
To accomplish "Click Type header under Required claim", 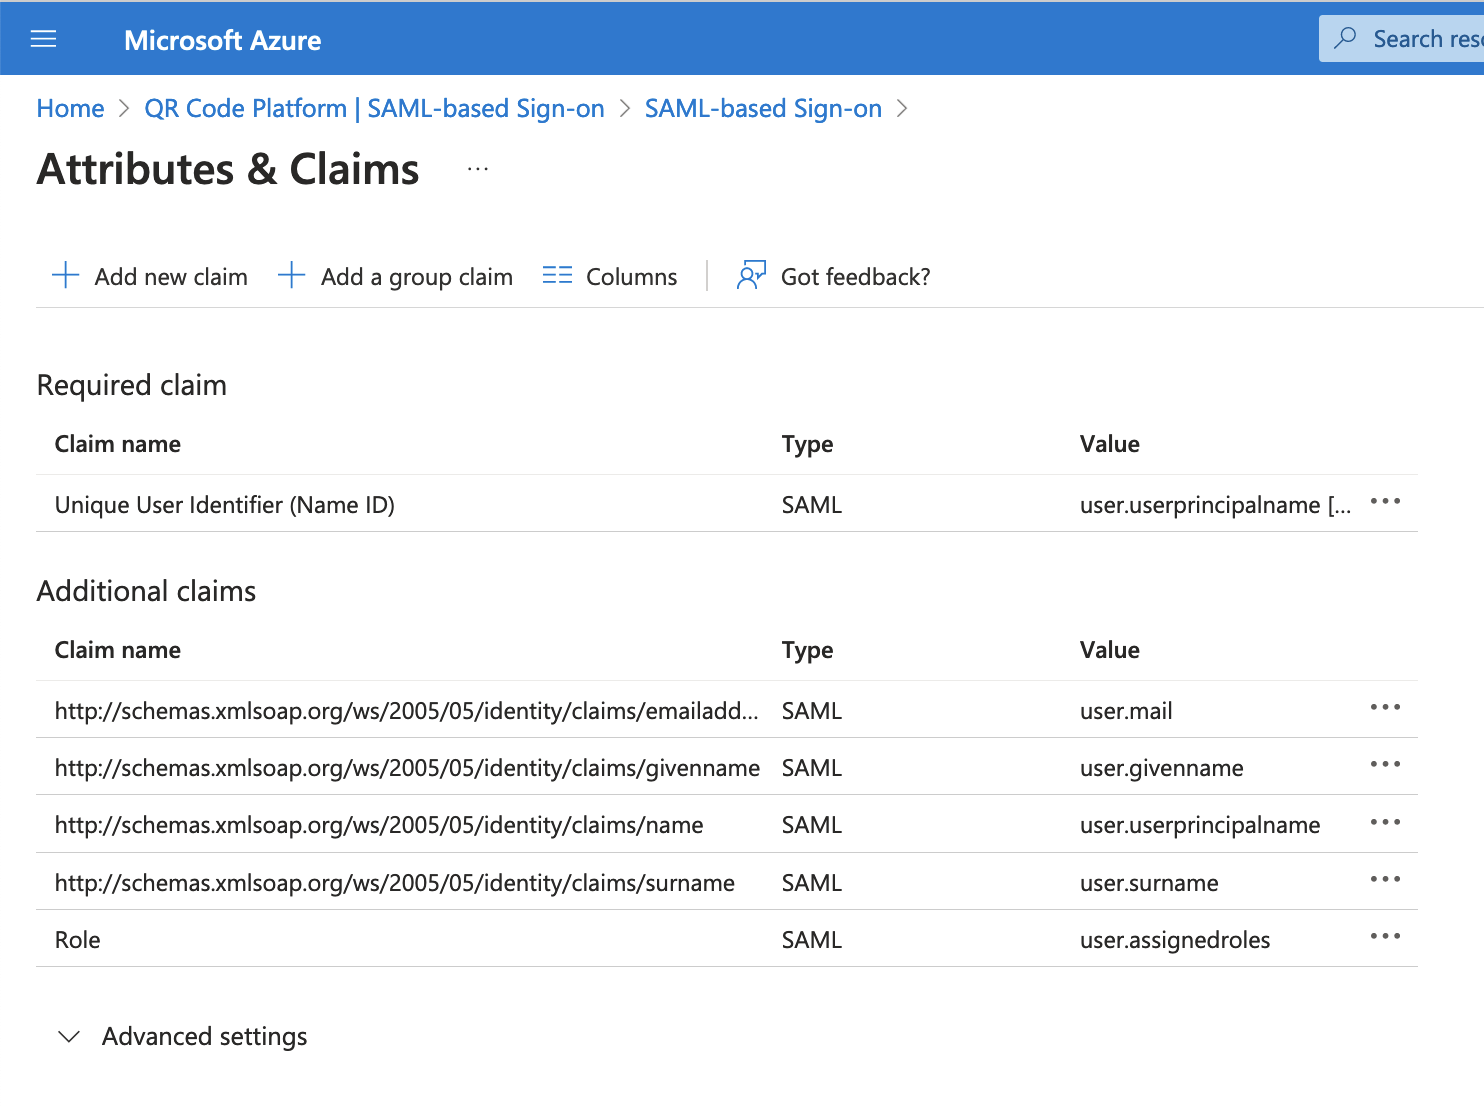I will click(808, 444).
